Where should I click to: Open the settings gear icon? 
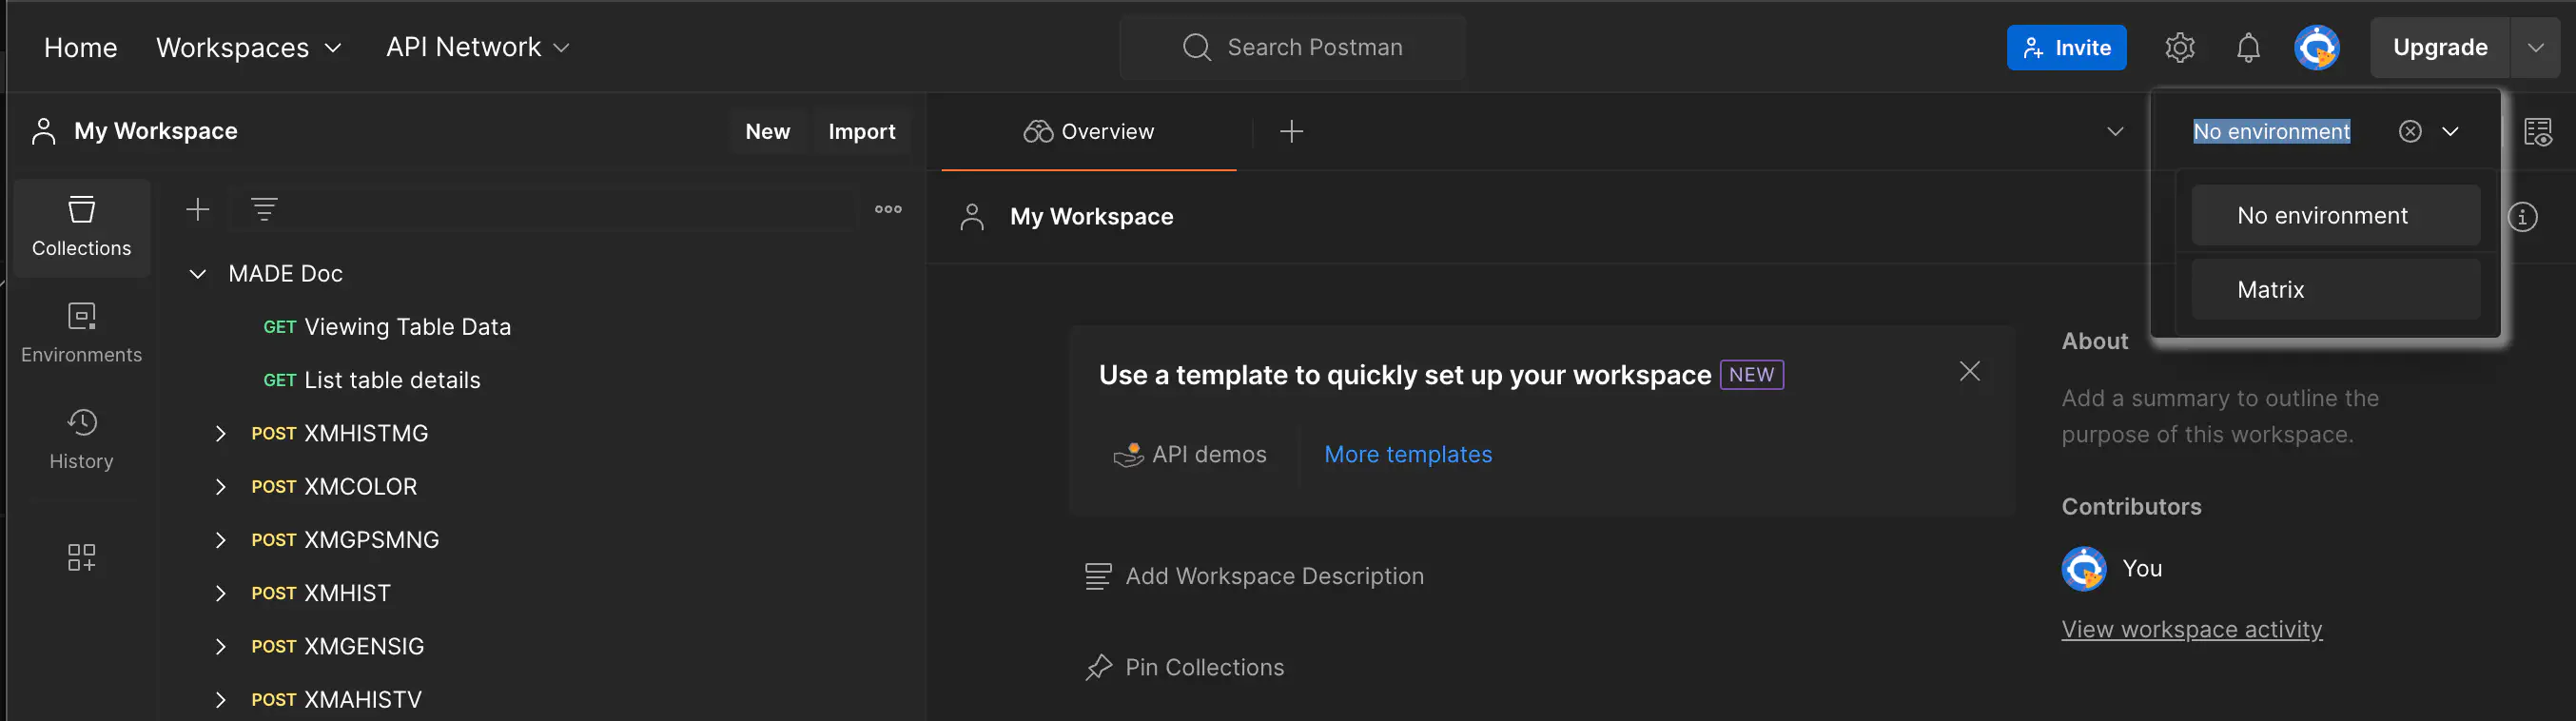(2179, 47)
